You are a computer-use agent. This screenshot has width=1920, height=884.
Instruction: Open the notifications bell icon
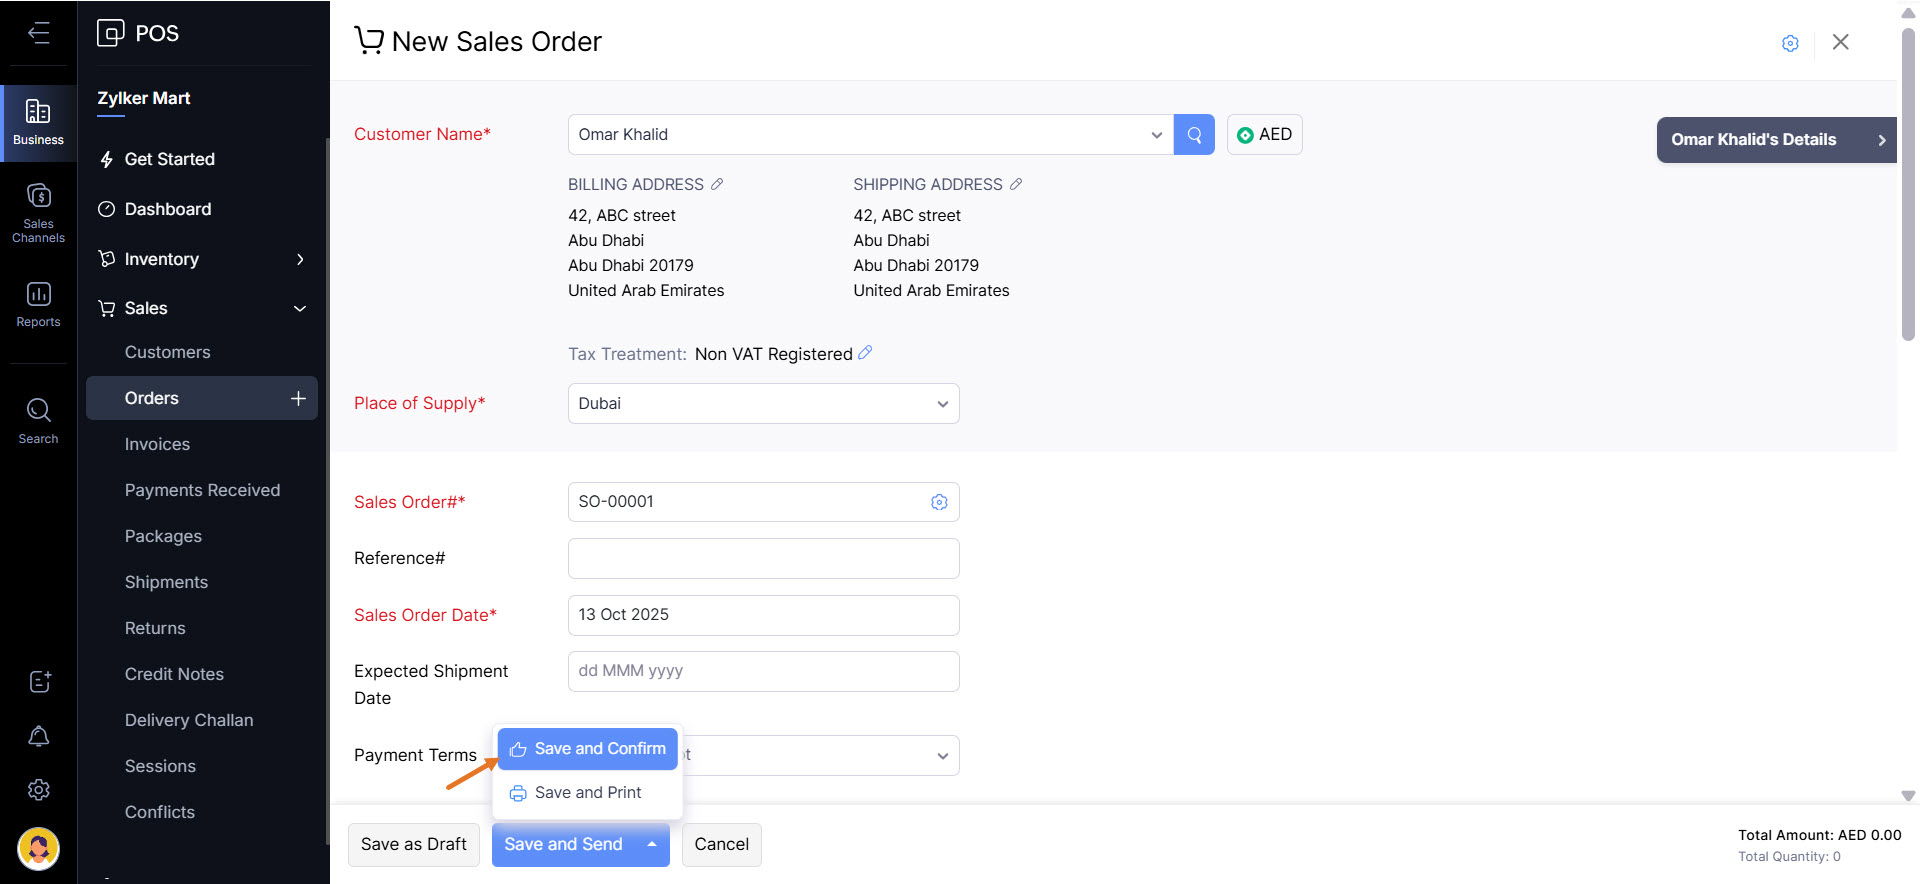click(38, 737)
